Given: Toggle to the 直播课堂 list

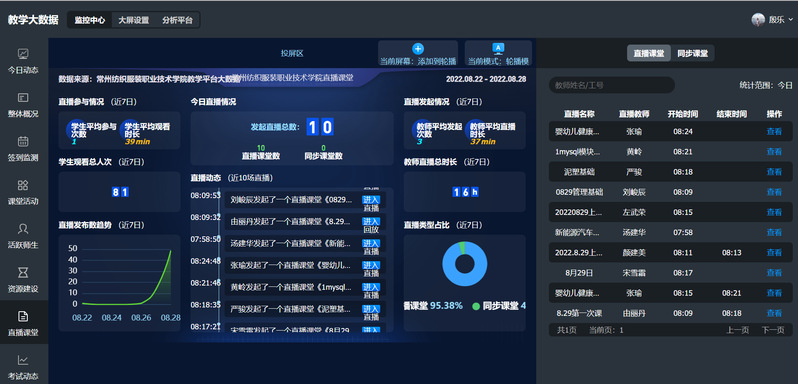Looking at the screenshot, I should pos(649,53).
